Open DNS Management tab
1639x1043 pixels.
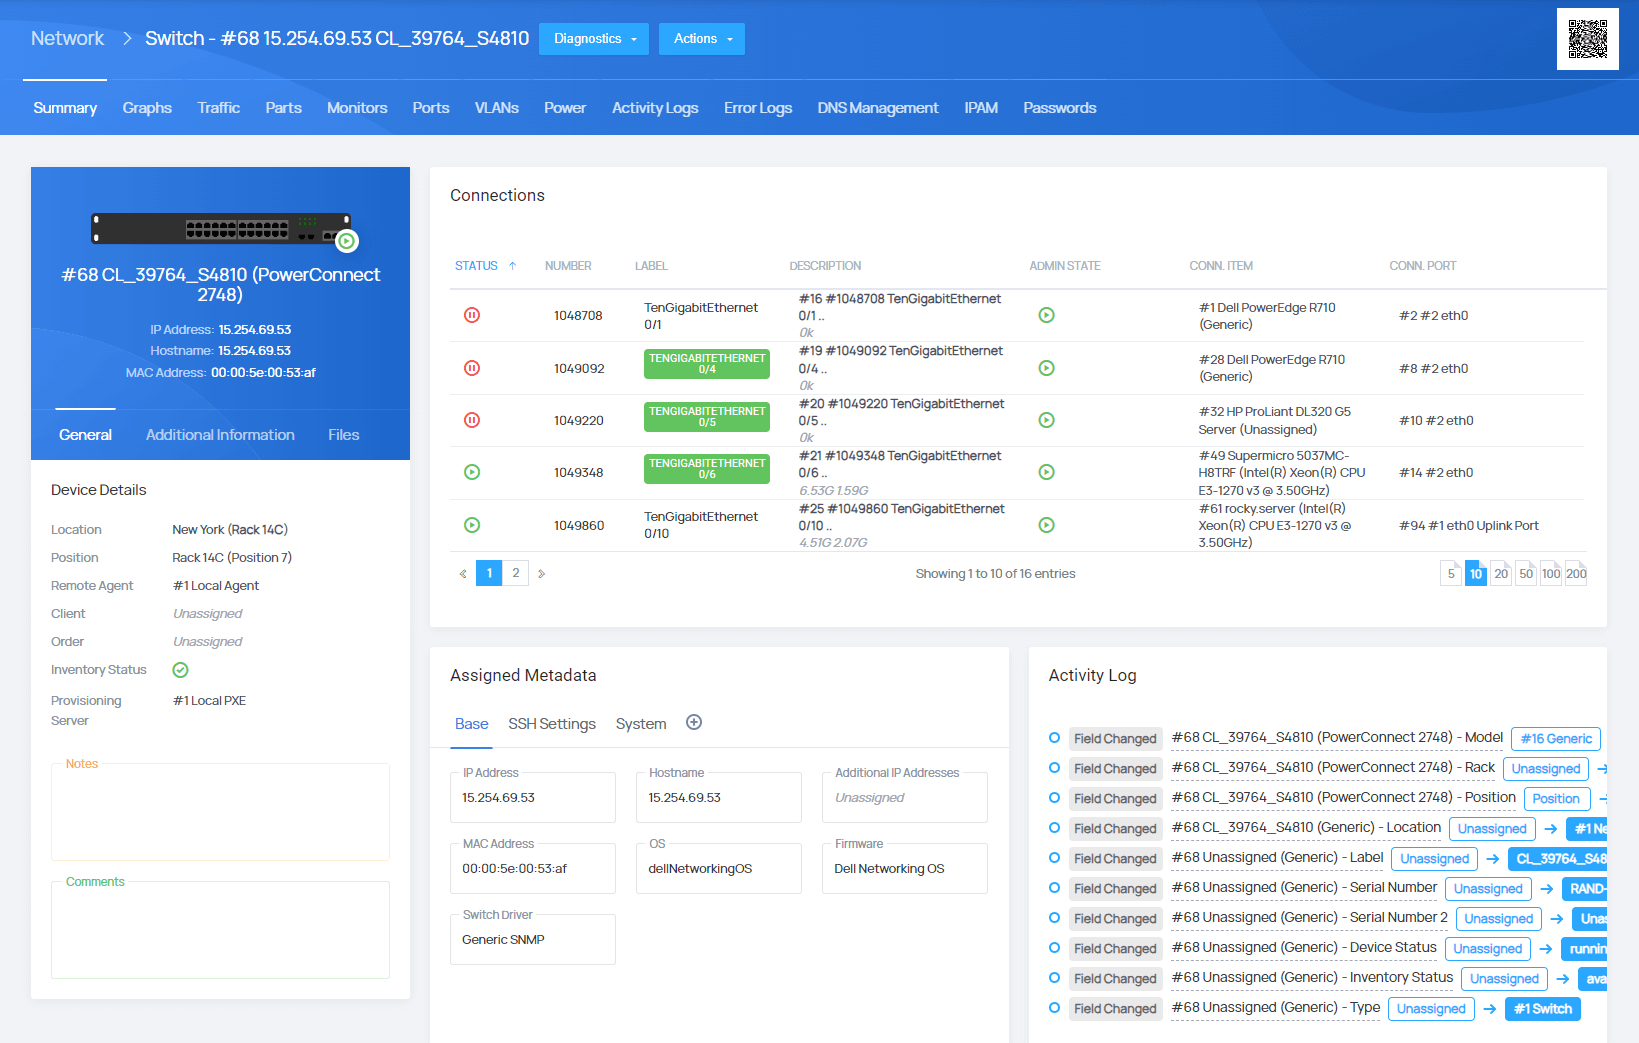(878, 108)
